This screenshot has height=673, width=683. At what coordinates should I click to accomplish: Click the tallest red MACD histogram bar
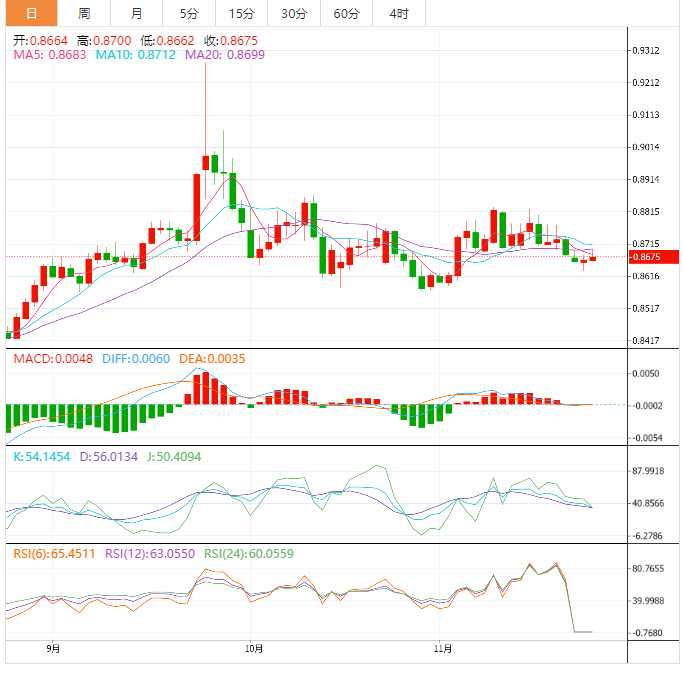(206, 388)
